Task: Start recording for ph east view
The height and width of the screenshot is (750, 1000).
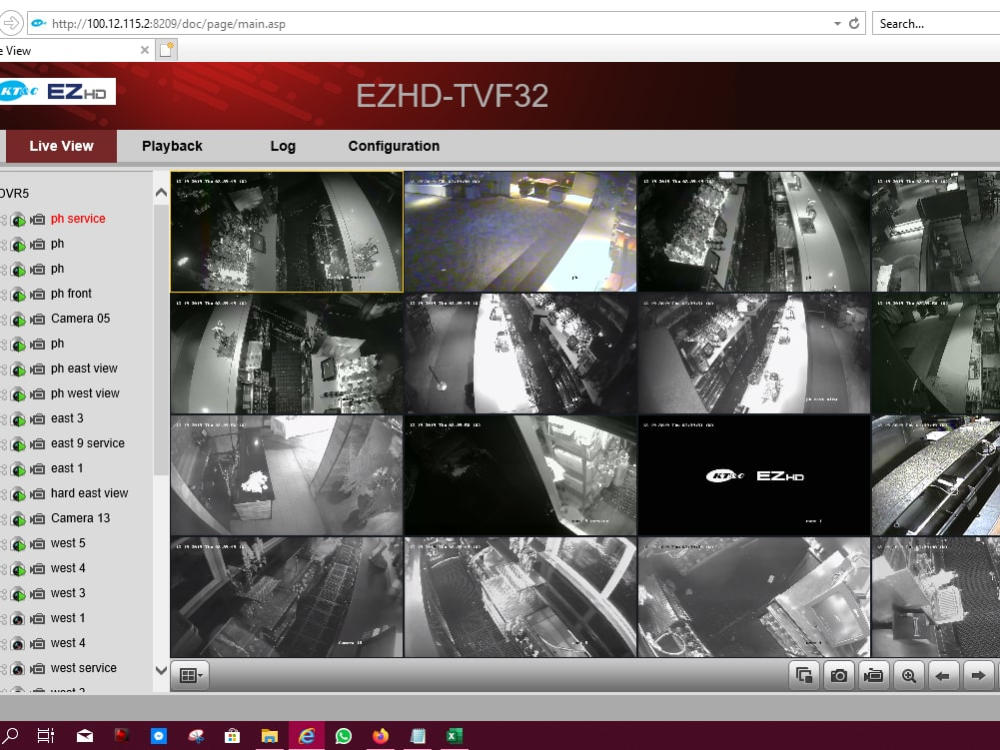Action: (38, 369)
